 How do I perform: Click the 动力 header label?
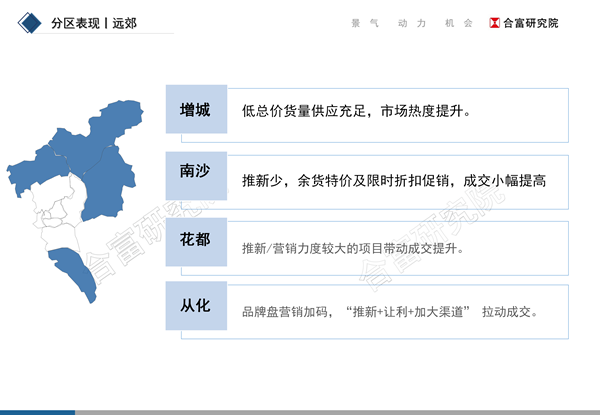[x=412, y=23]
